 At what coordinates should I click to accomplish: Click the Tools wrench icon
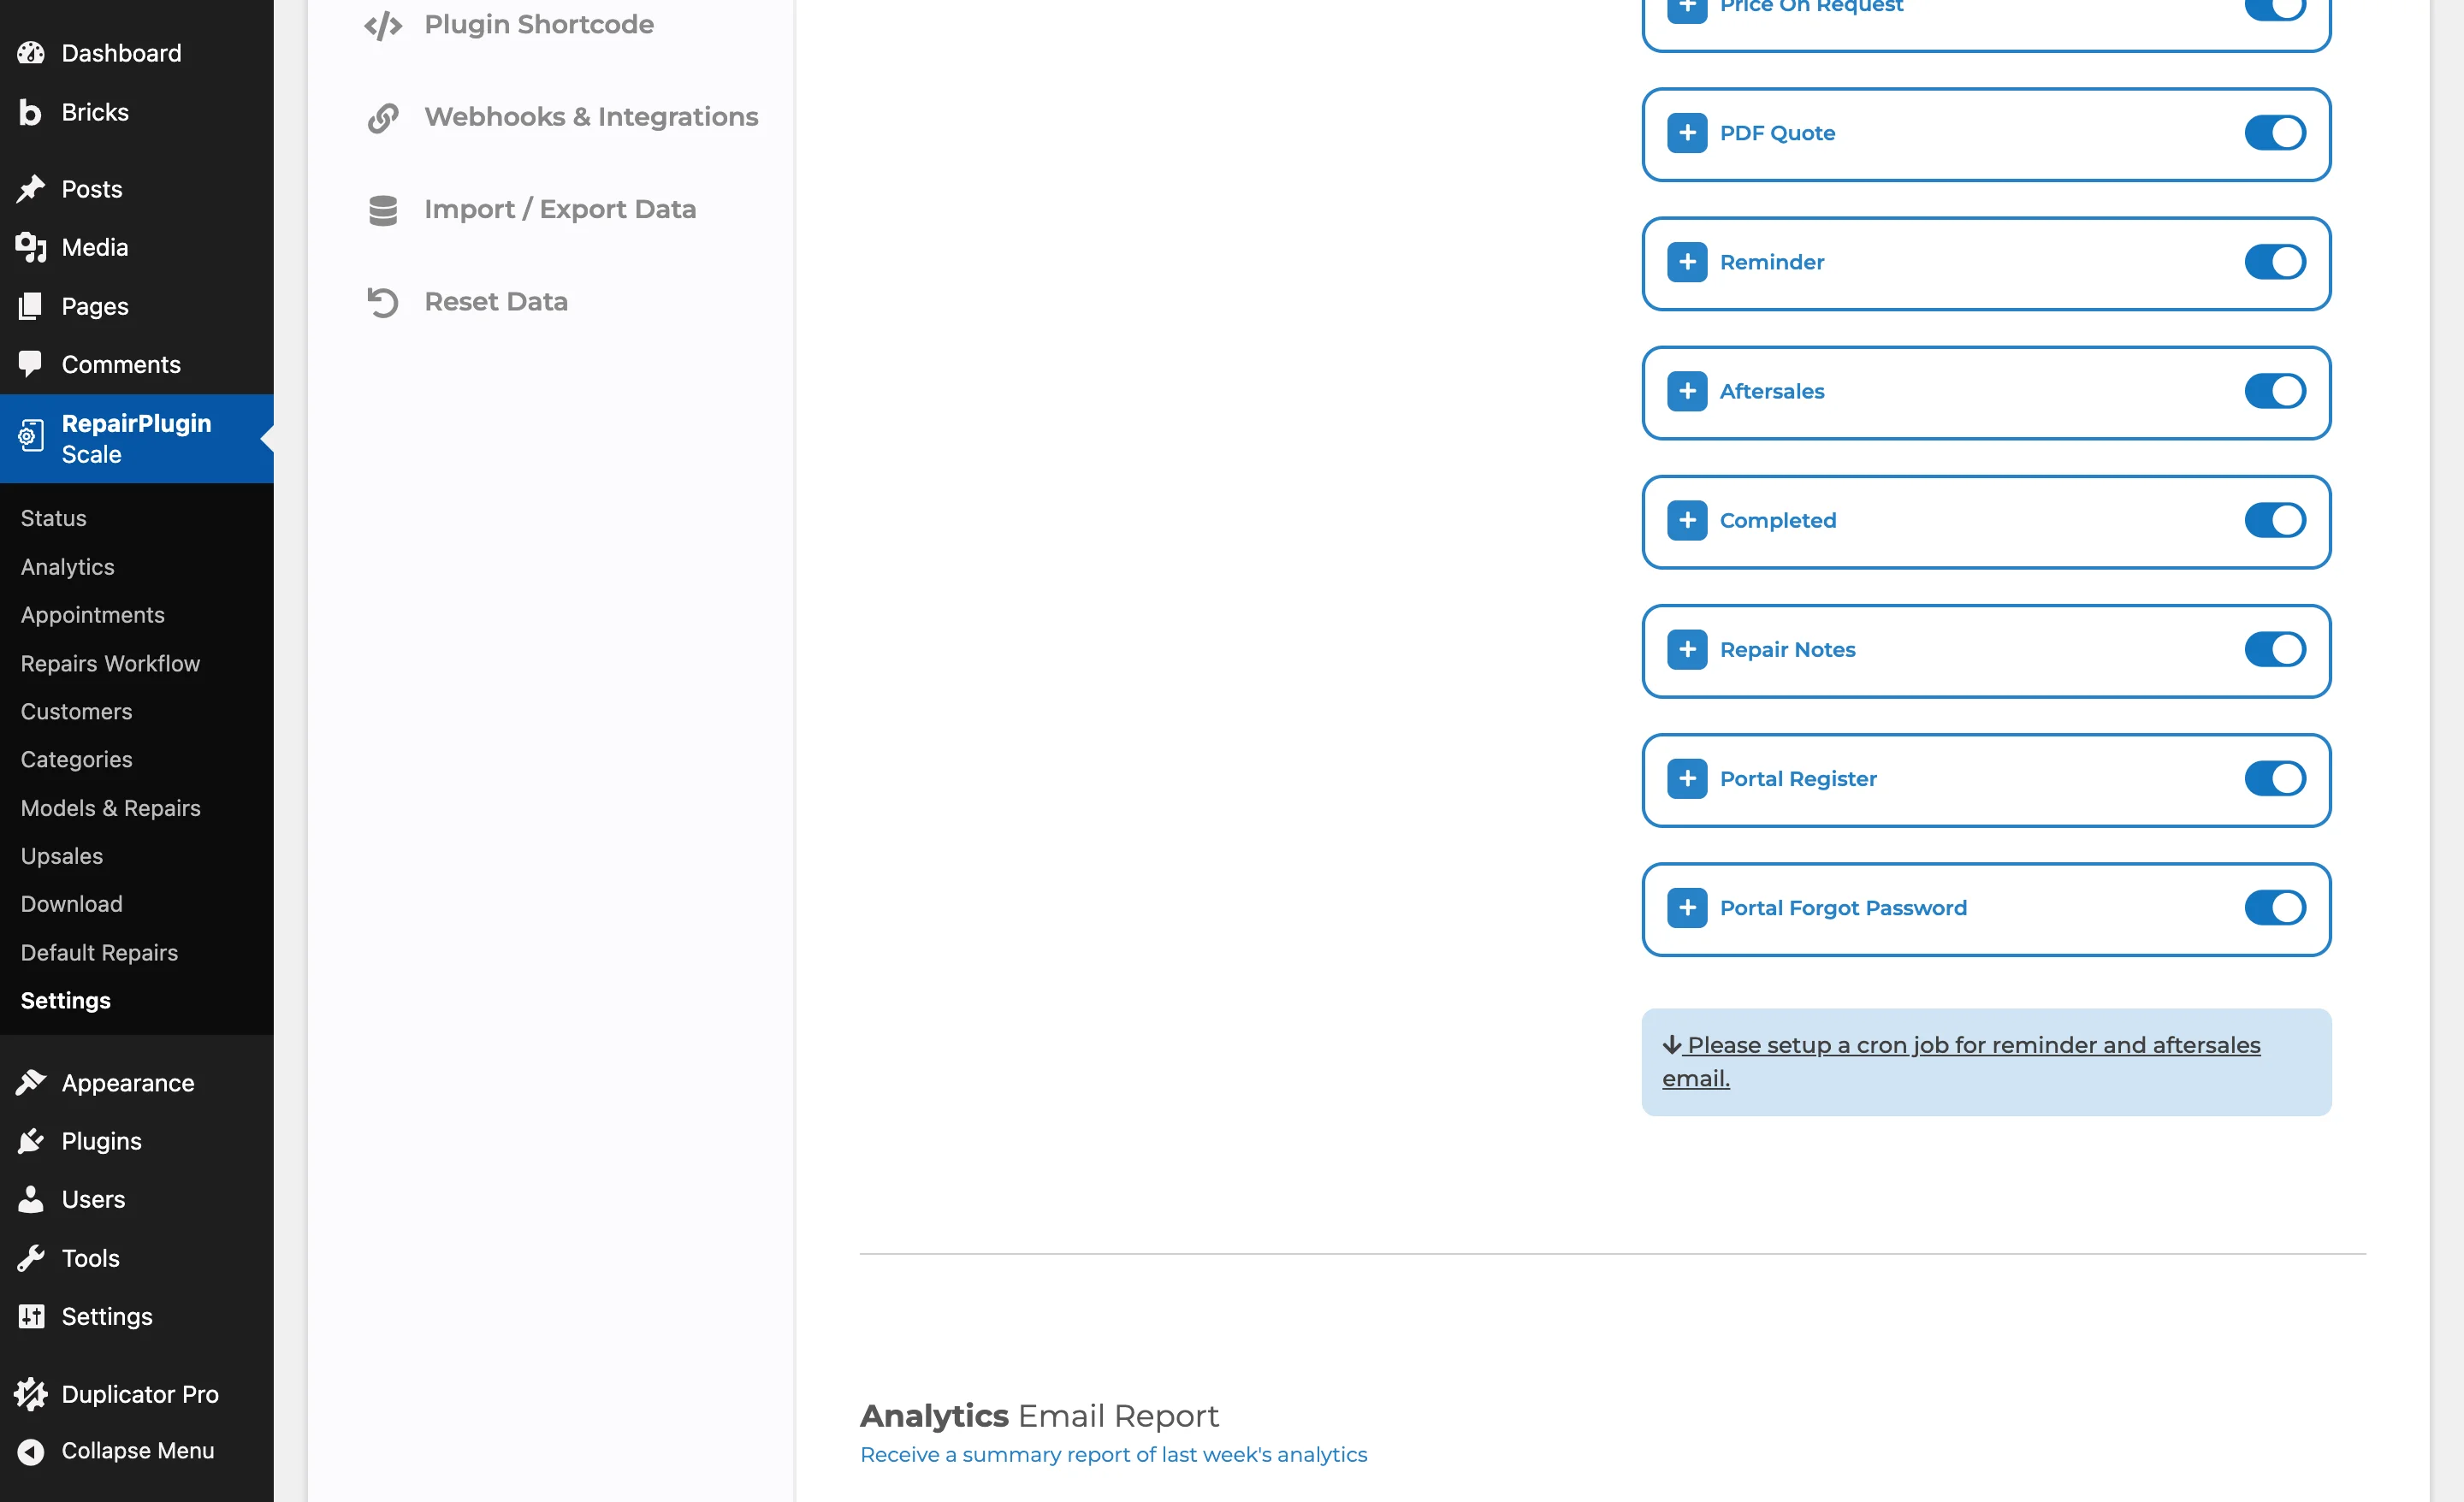pyautogui.click(x=31, y=1258)
